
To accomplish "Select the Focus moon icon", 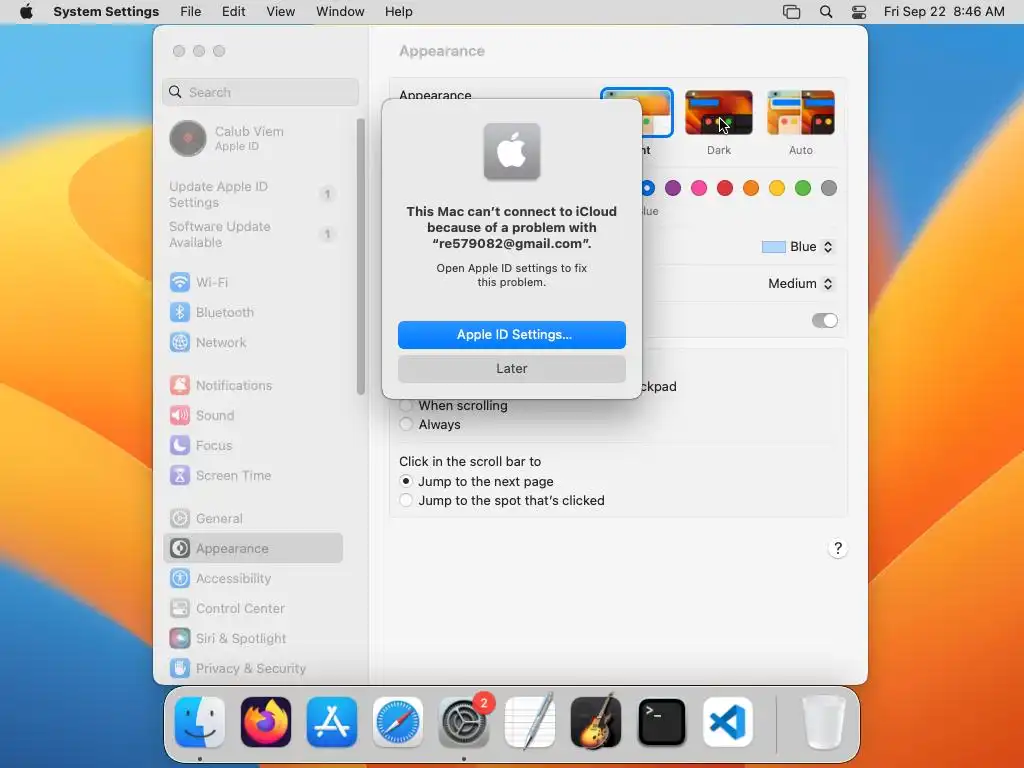I will tap(180, 445).
